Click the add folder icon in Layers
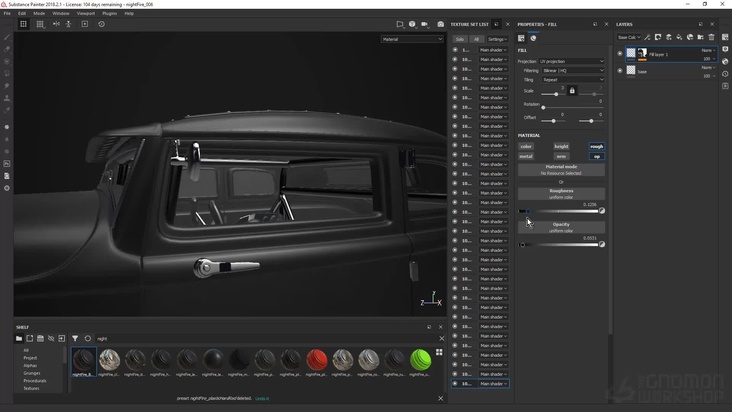The image size is (732, 412). pos(701,37)
